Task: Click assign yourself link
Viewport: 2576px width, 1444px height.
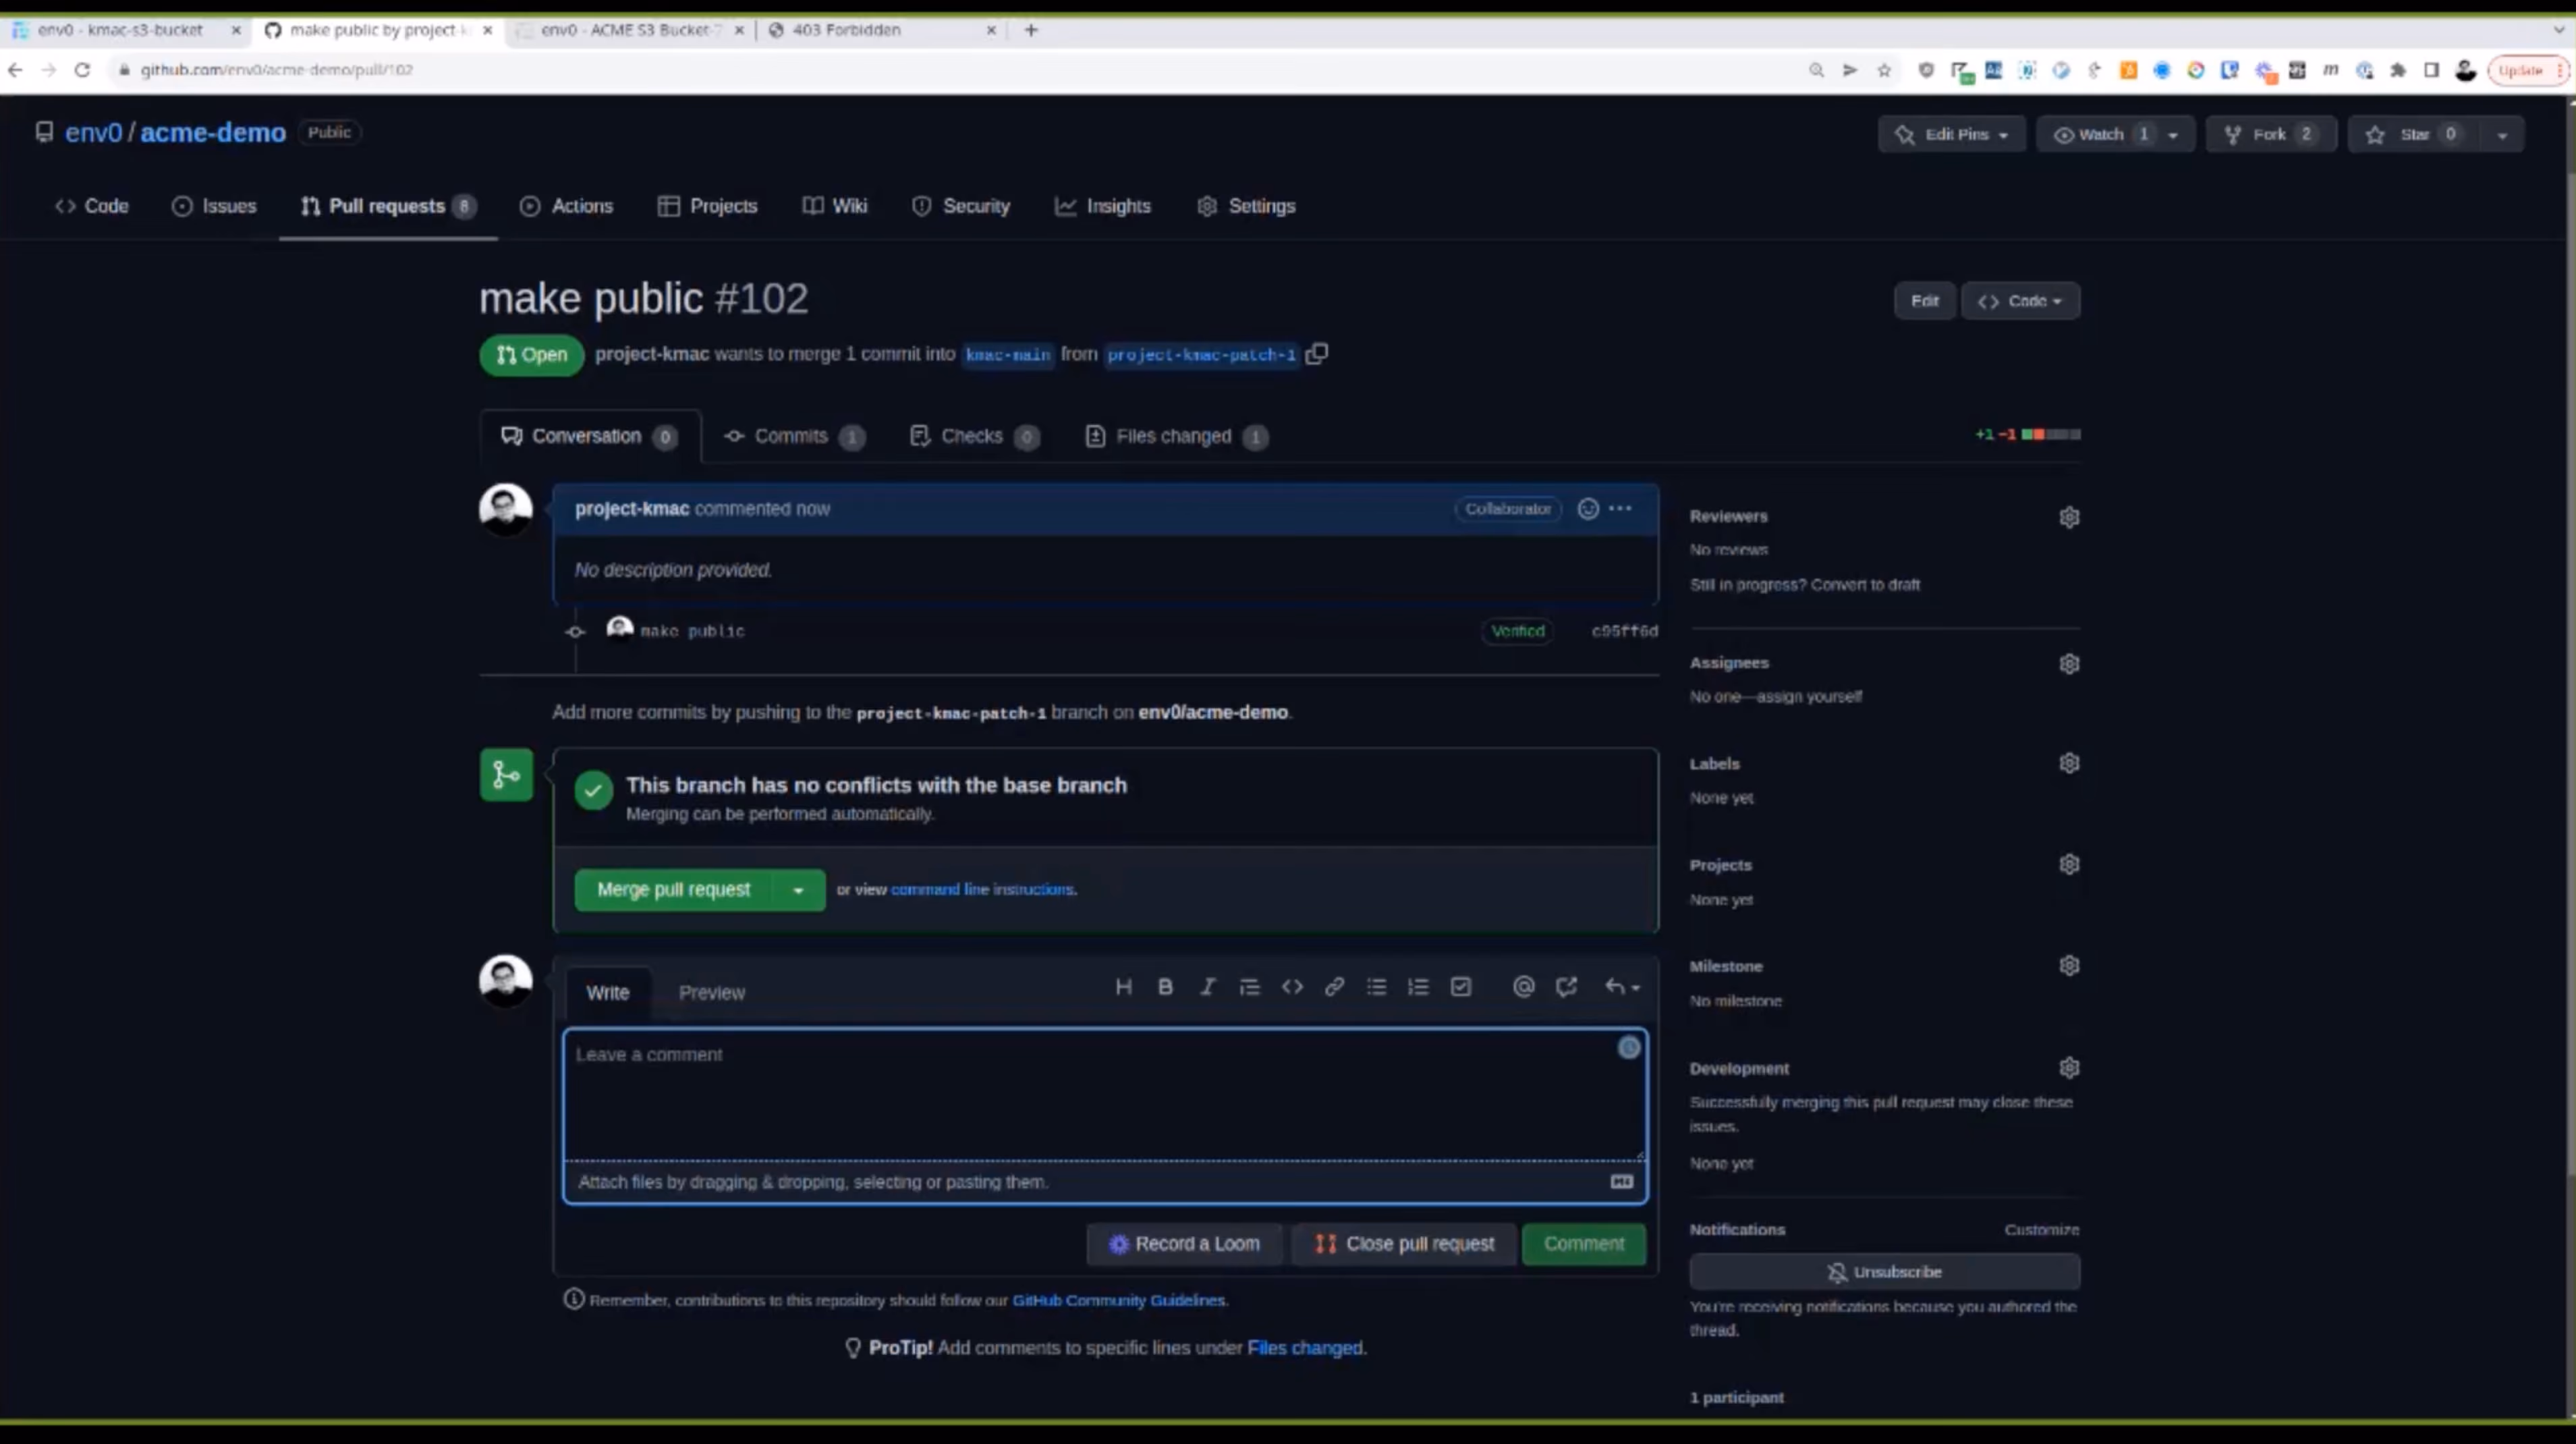Action: 1810,696
